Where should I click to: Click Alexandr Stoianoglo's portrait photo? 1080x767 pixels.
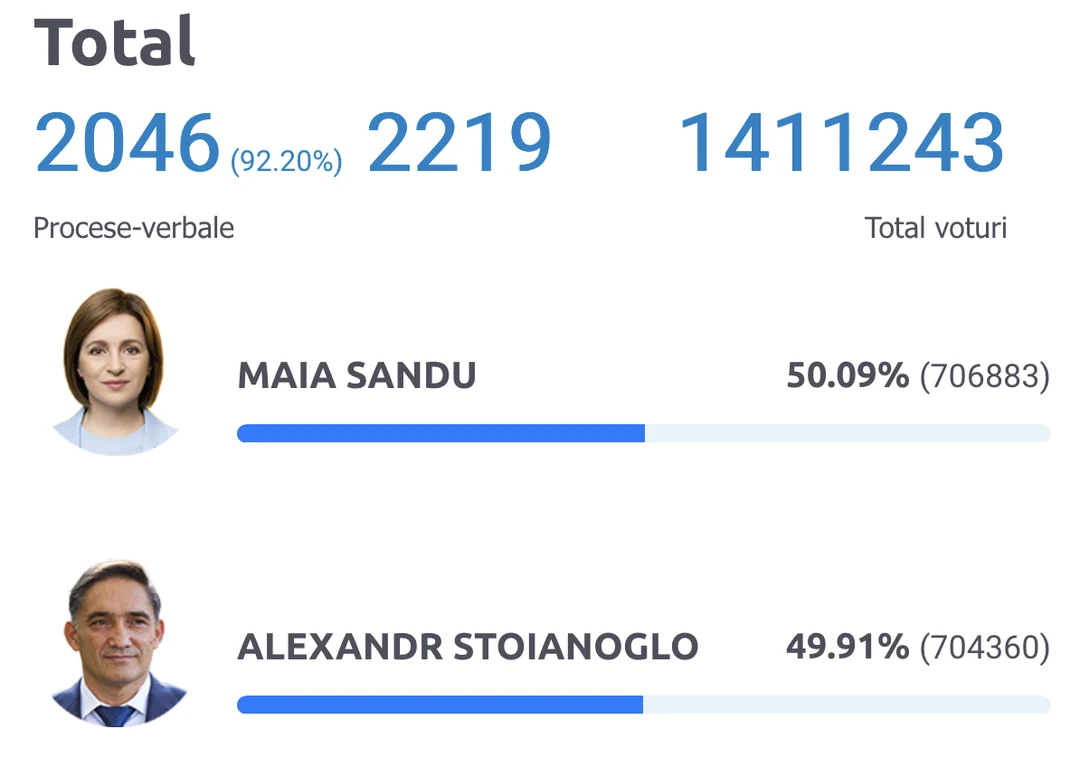pyautogui.click(x=118, y=642)
